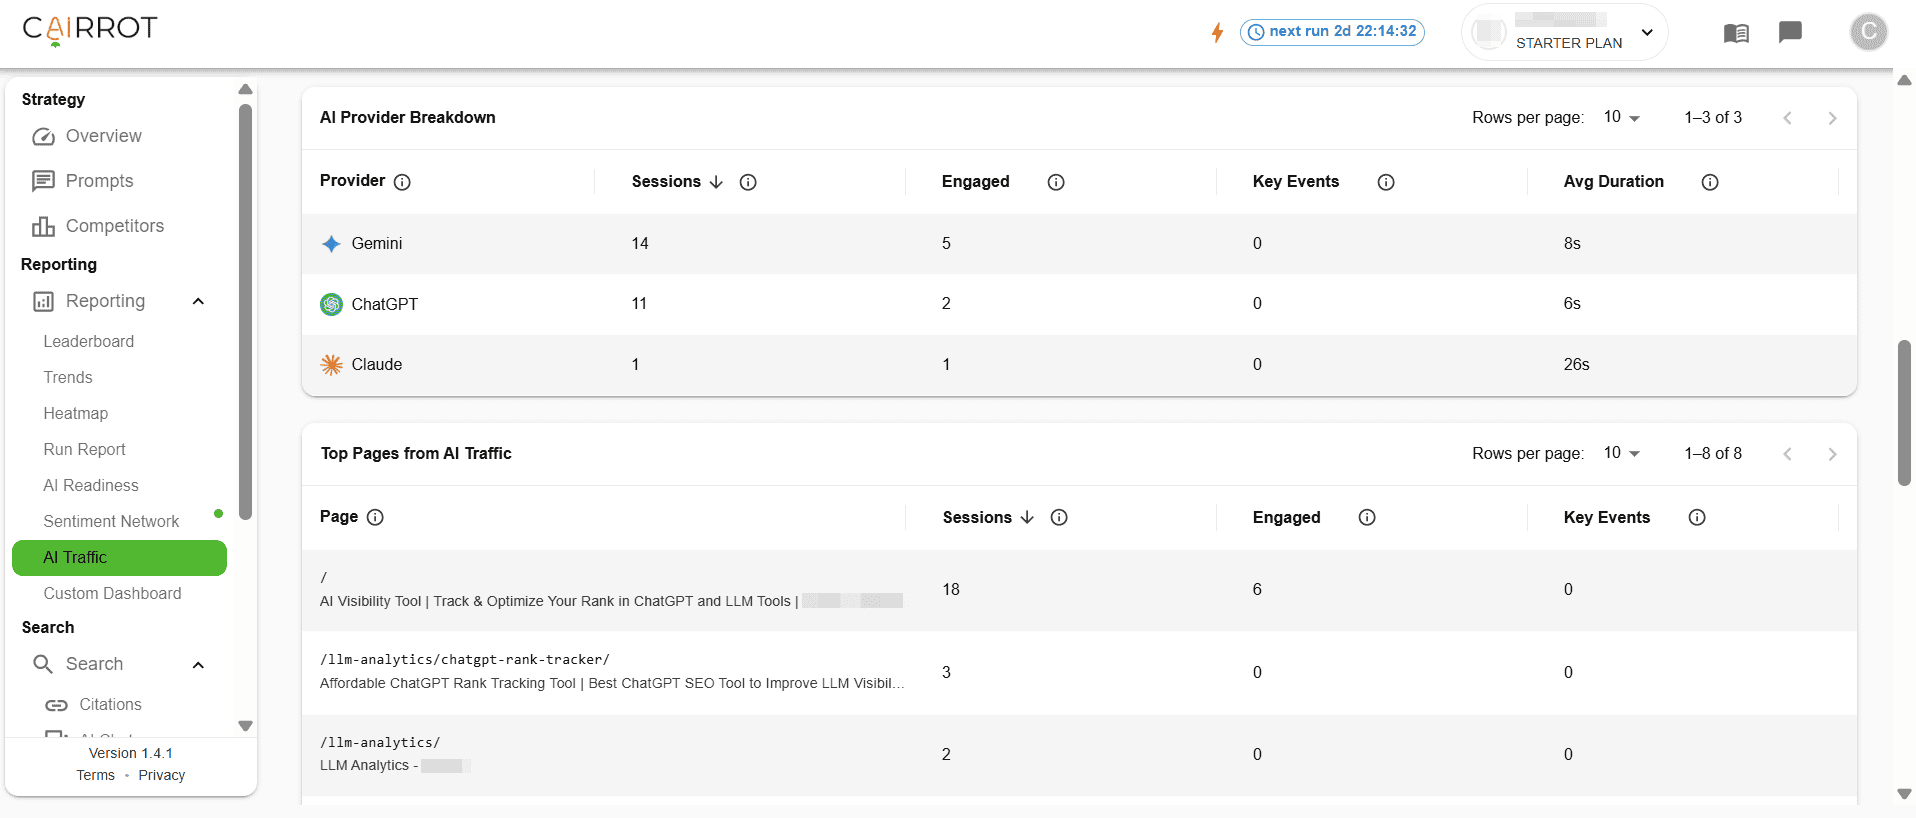This screenshot has width=1916, height=818.
Task: Click Gemini's 14 sessions value
Action: pos(640,244)
